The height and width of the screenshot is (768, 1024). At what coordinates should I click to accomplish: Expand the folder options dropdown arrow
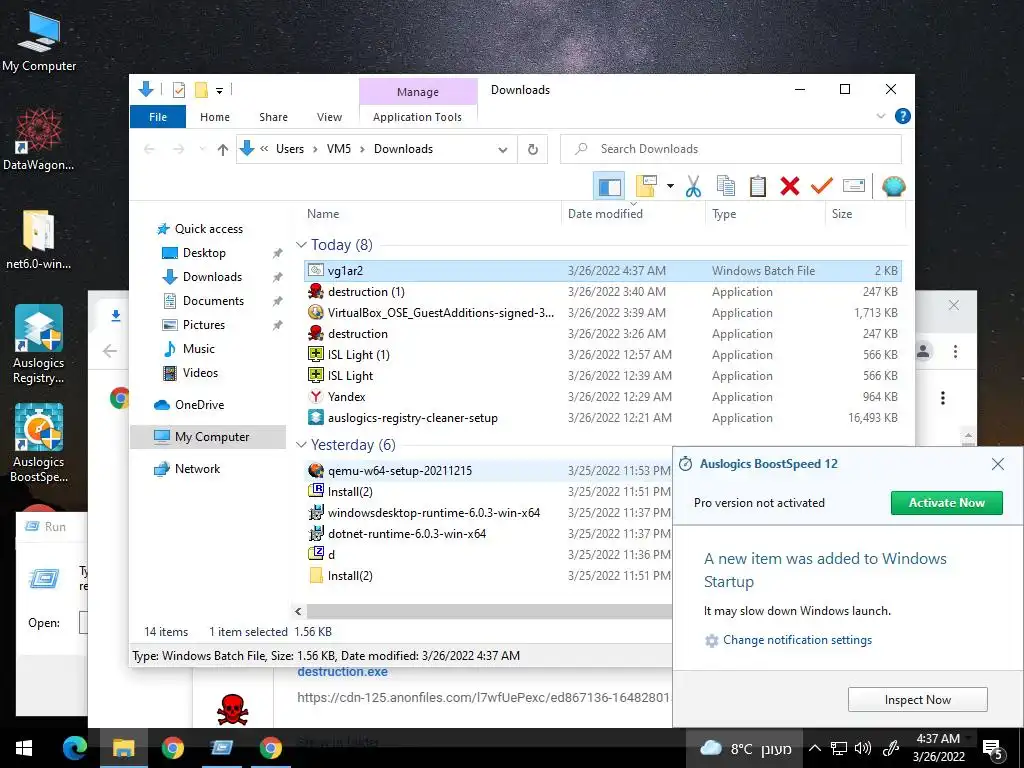click(670, 187)
